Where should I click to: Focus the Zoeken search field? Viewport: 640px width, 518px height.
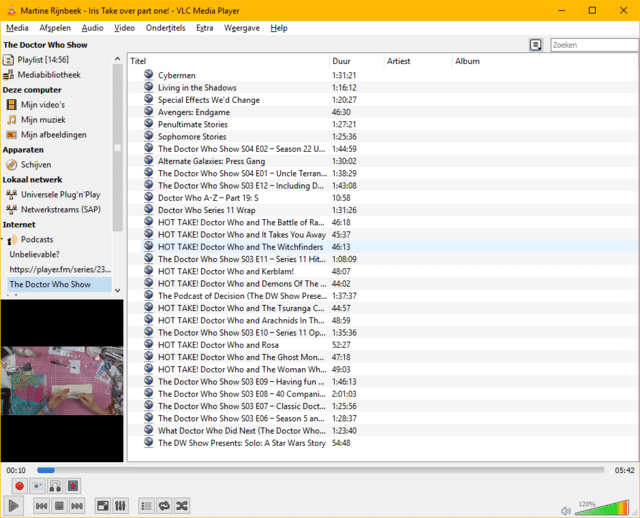(594, 45)
